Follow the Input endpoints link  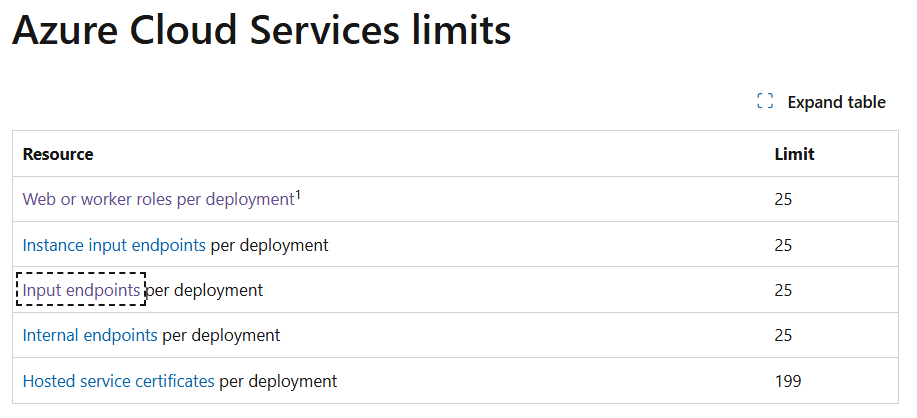point(81,290)
